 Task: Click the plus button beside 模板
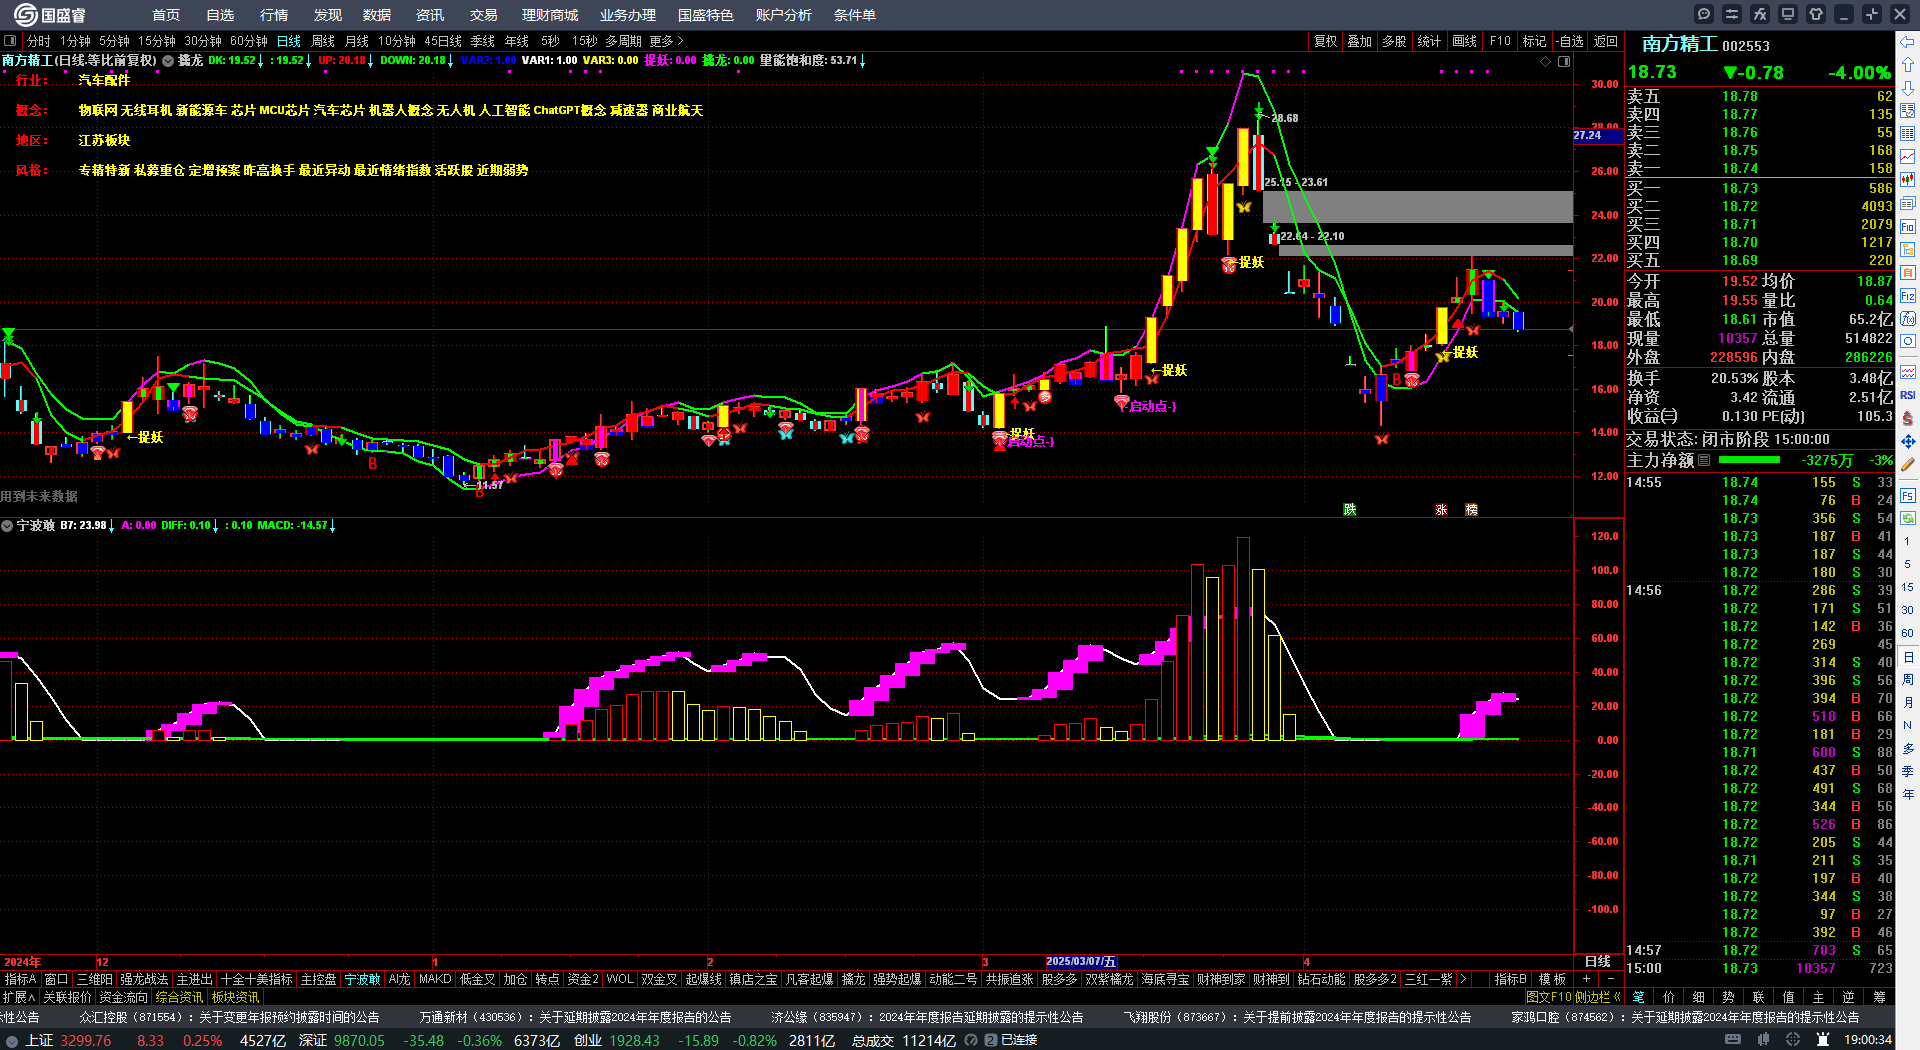1586,979
